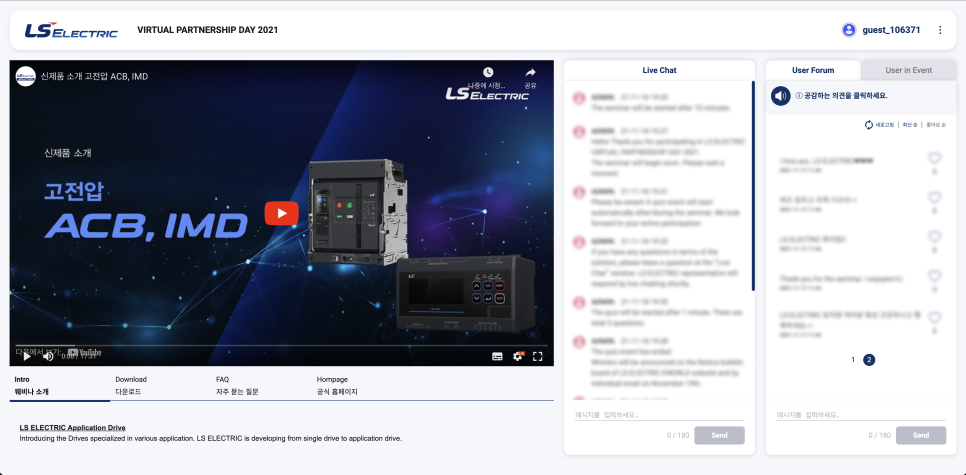The image size is (966, 475).
Task: Click the red YouTube play button on video
Action: 282,213
